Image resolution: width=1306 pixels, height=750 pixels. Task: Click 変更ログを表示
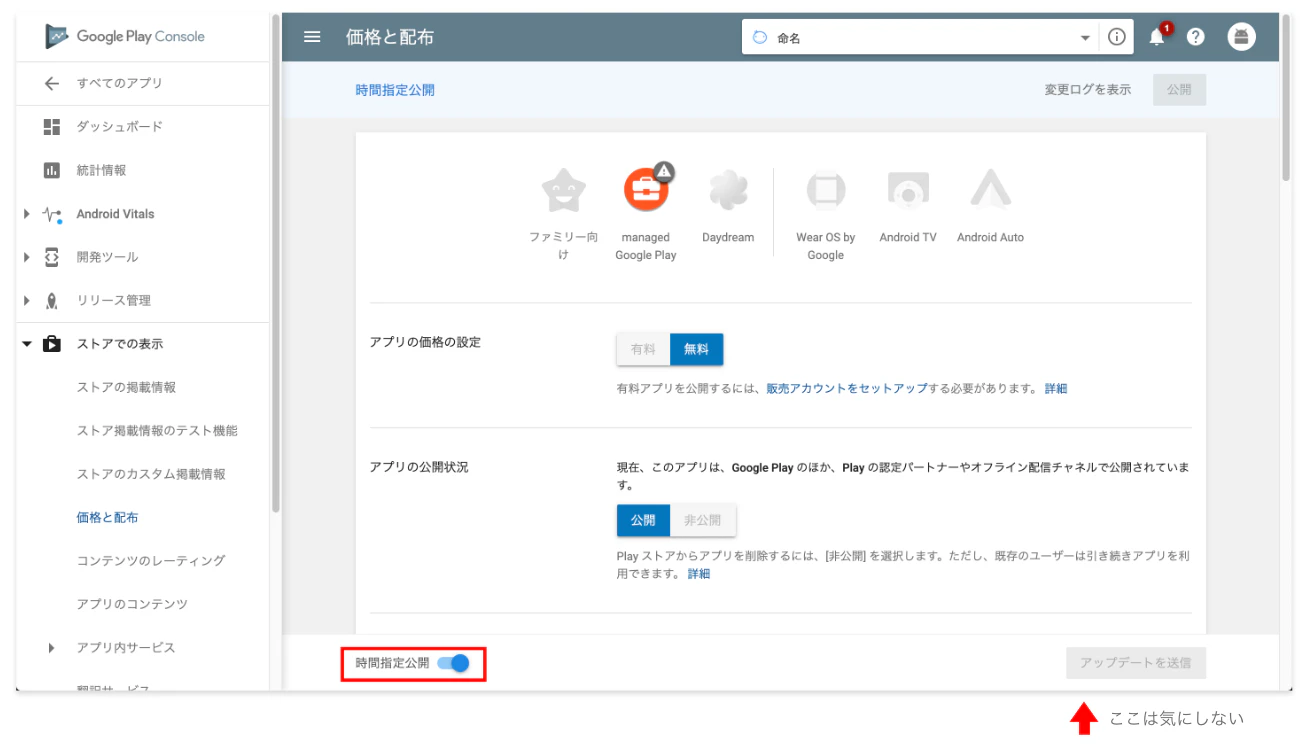tap(1088, 90)
